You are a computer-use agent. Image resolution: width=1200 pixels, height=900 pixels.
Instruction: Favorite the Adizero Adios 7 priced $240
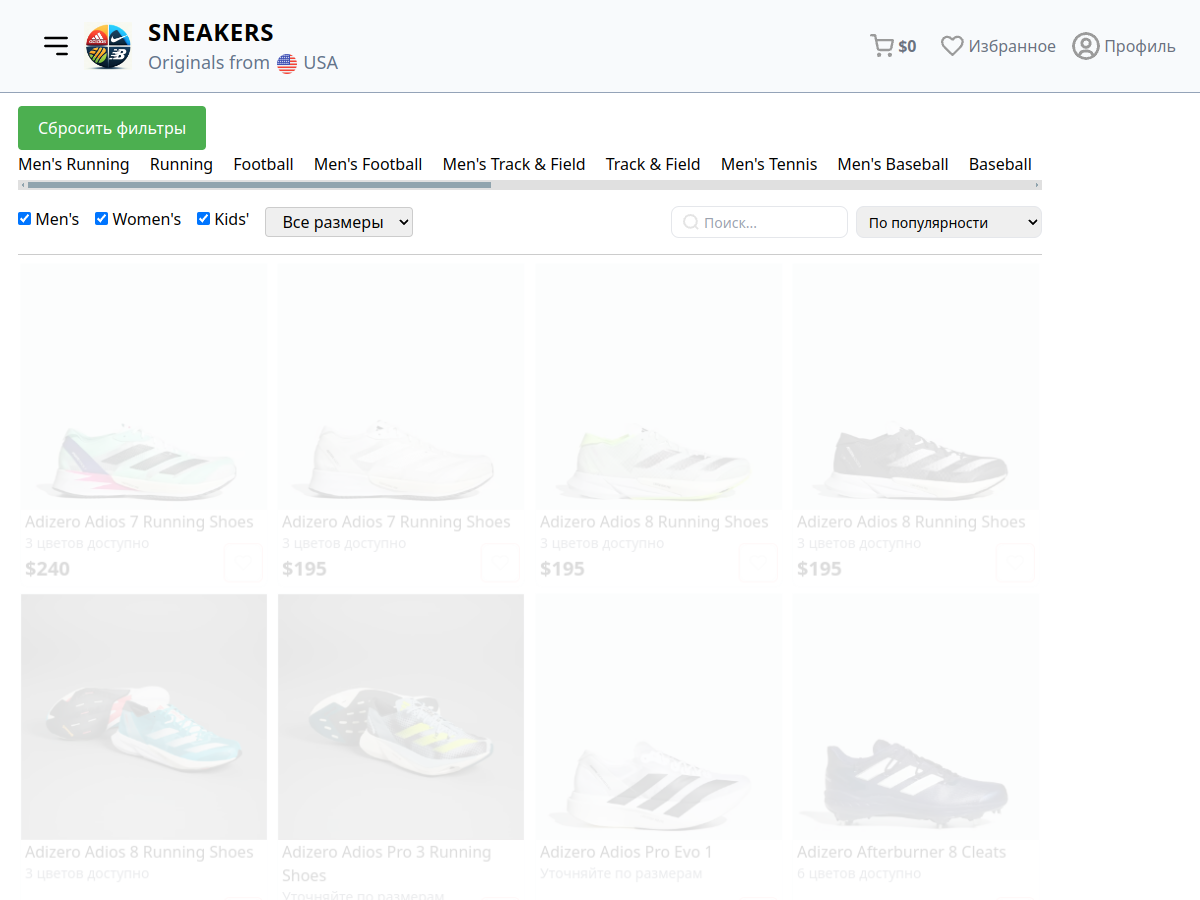click(243, 563)
